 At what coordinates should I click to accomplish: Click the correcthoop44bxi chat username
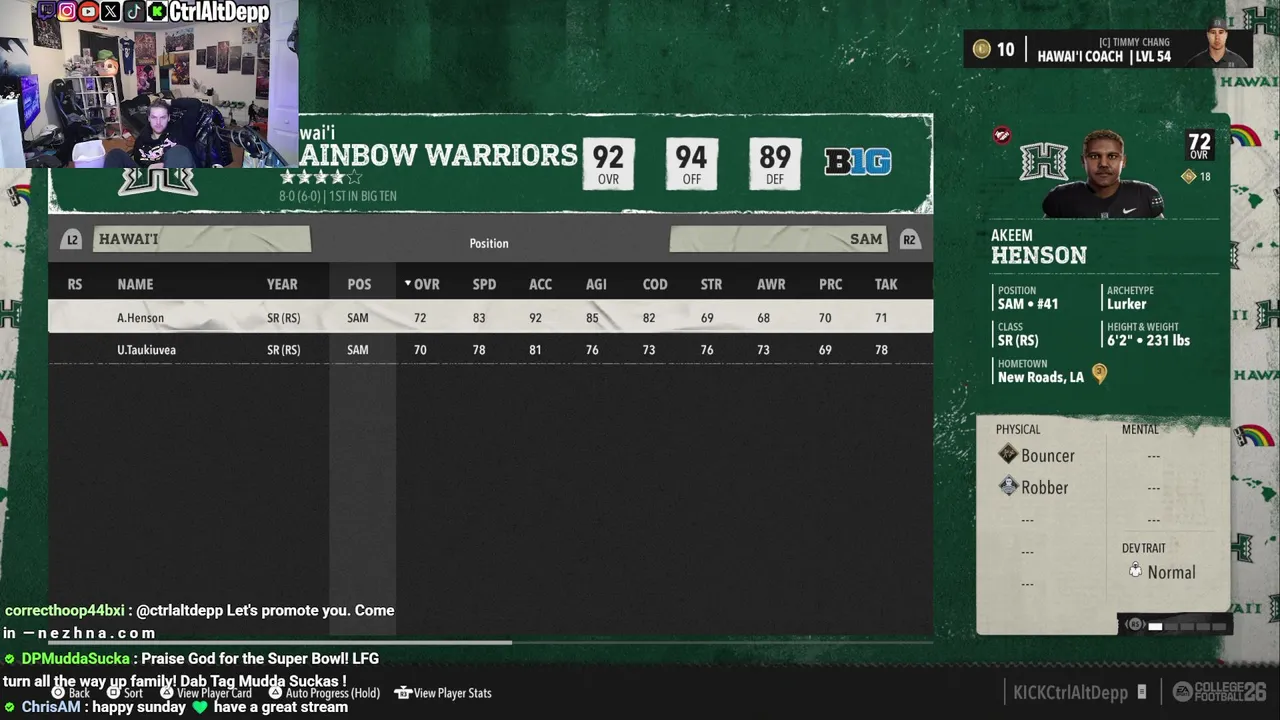point(65,610)
